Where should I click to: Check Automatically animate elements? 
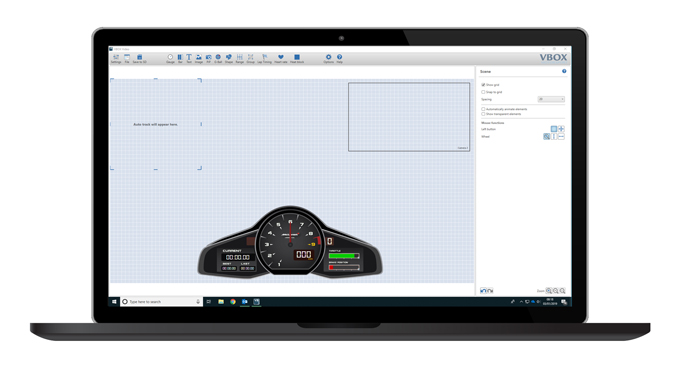(x=483, y=109)
